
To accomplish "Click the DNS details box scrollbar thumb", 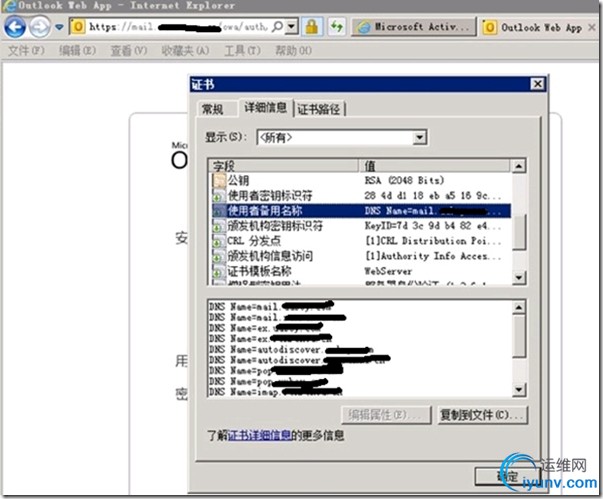I will [x=519, y=335].
